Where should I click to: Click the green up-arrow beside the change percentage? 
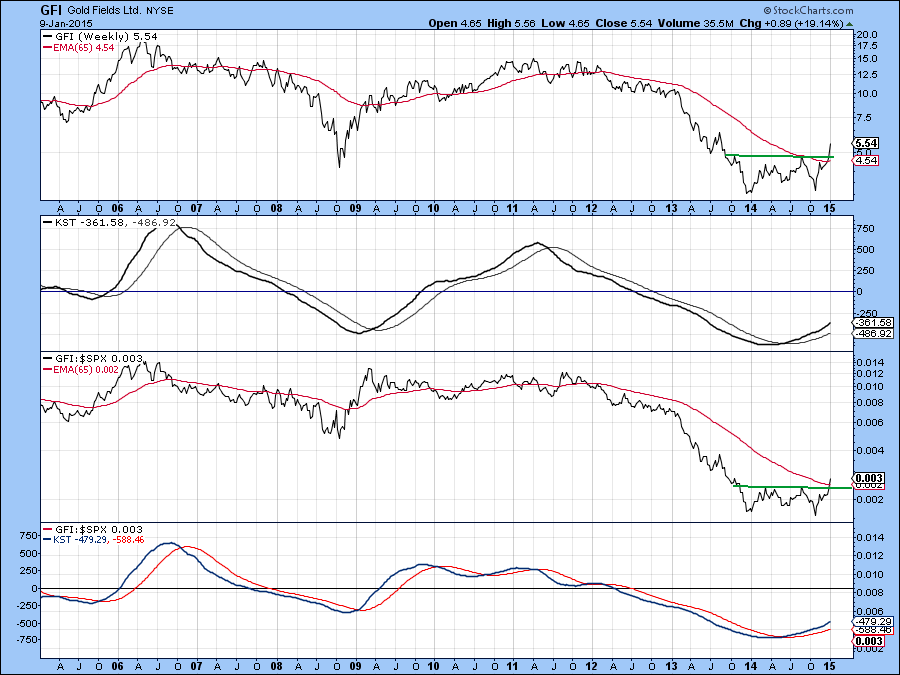click(849, 24)
